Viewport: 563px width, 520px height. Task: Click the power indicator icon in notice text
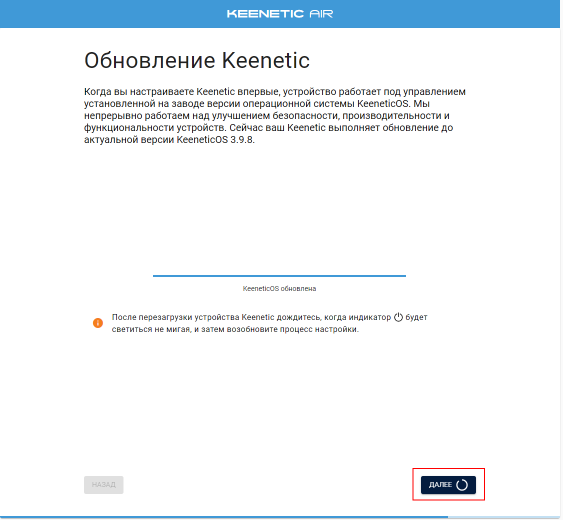click(398, 317)
